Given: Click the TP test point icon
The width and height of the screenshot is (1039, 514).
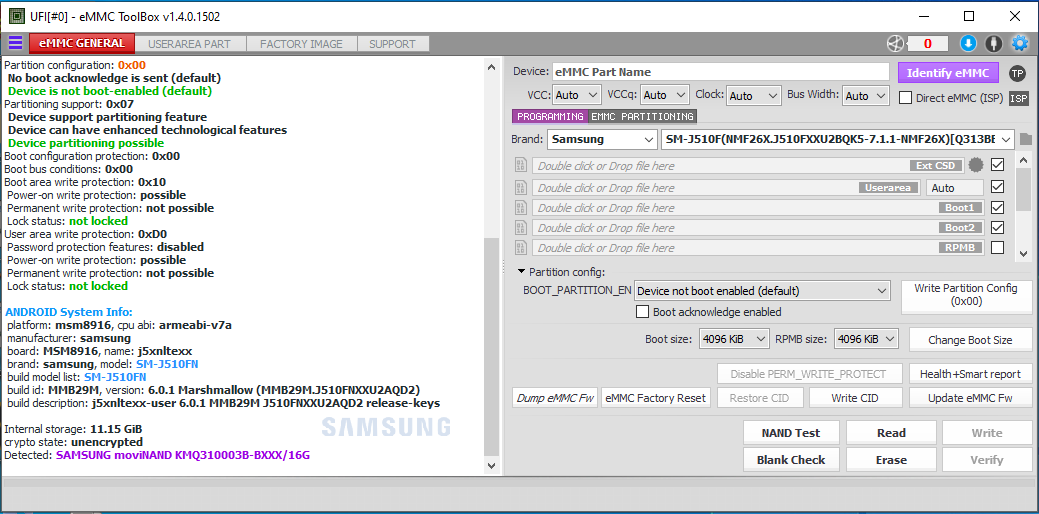Looking at the screenshot, I should pyautogui.click(x=1017, y=73).
